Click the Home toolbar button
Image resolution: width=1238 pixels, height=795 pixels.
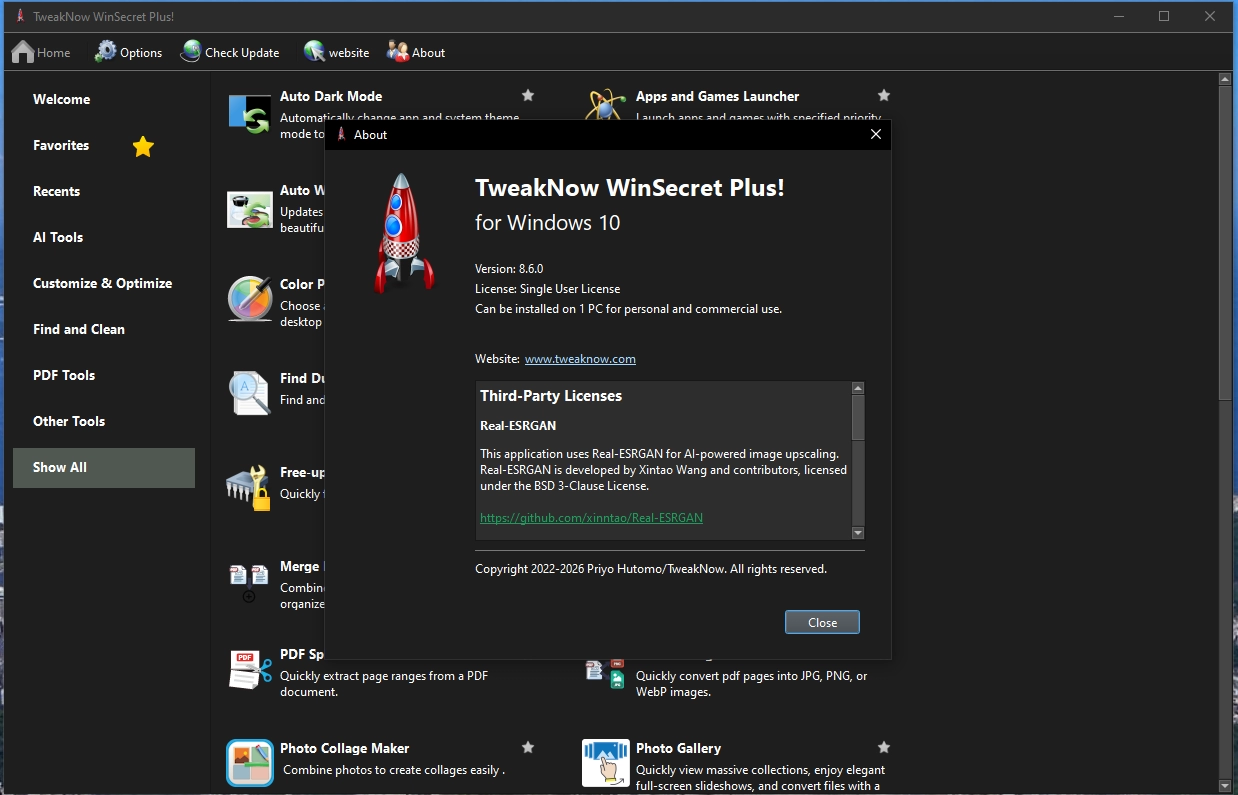click(x=41, y=52)
